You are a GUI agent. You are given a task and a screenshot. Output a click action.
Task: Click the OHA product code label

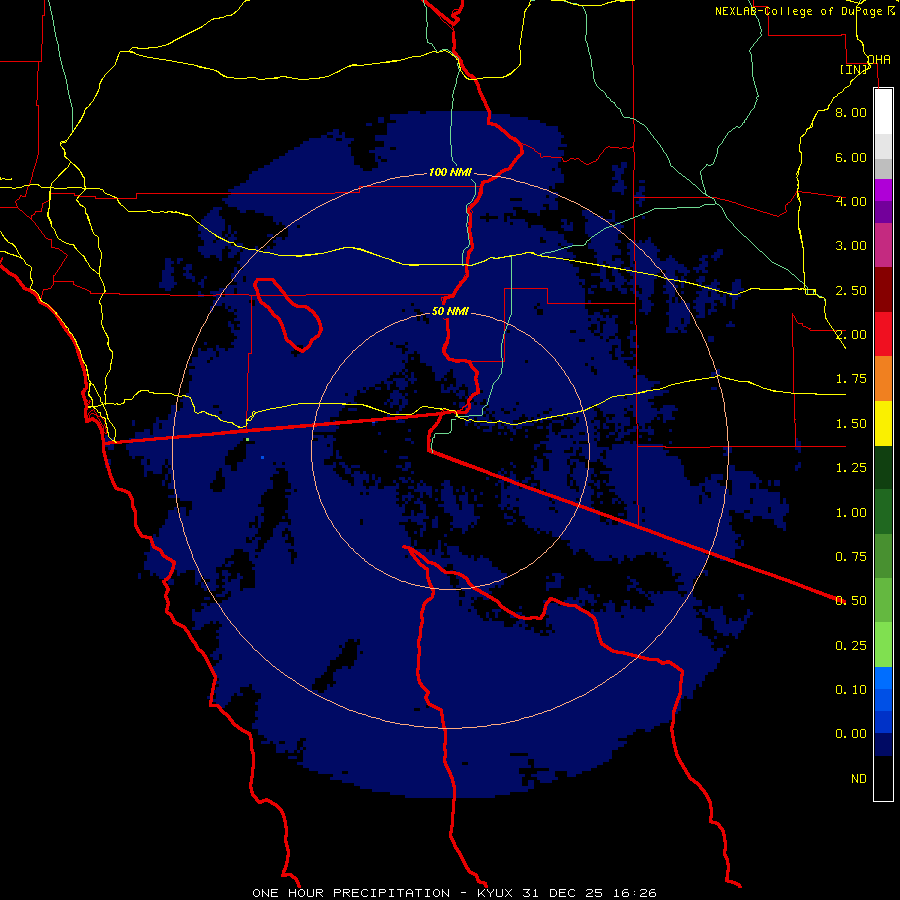click(x=879, y=59)
